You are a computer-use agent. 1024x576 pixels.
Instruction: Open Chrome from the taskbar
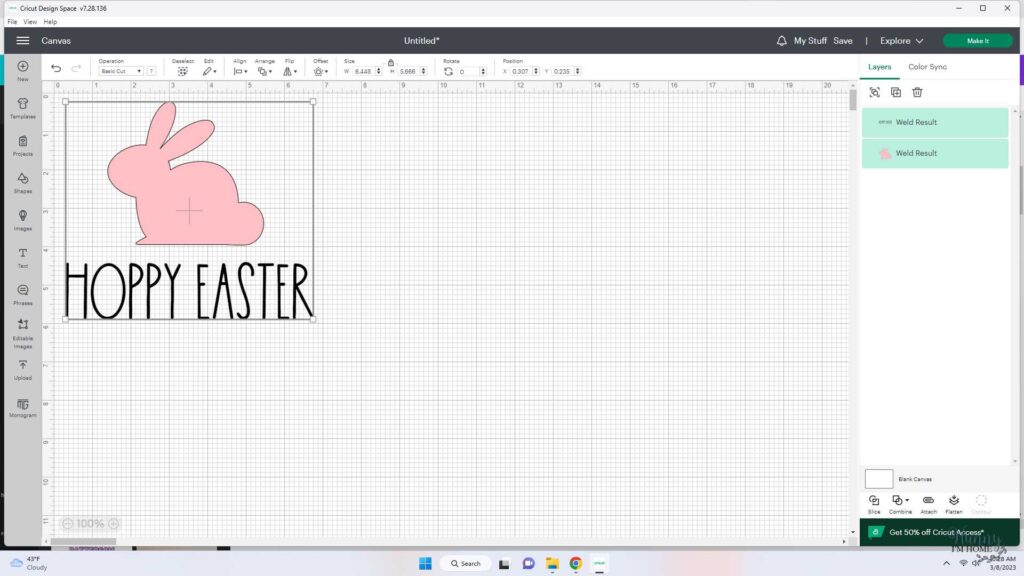point(575,564)
